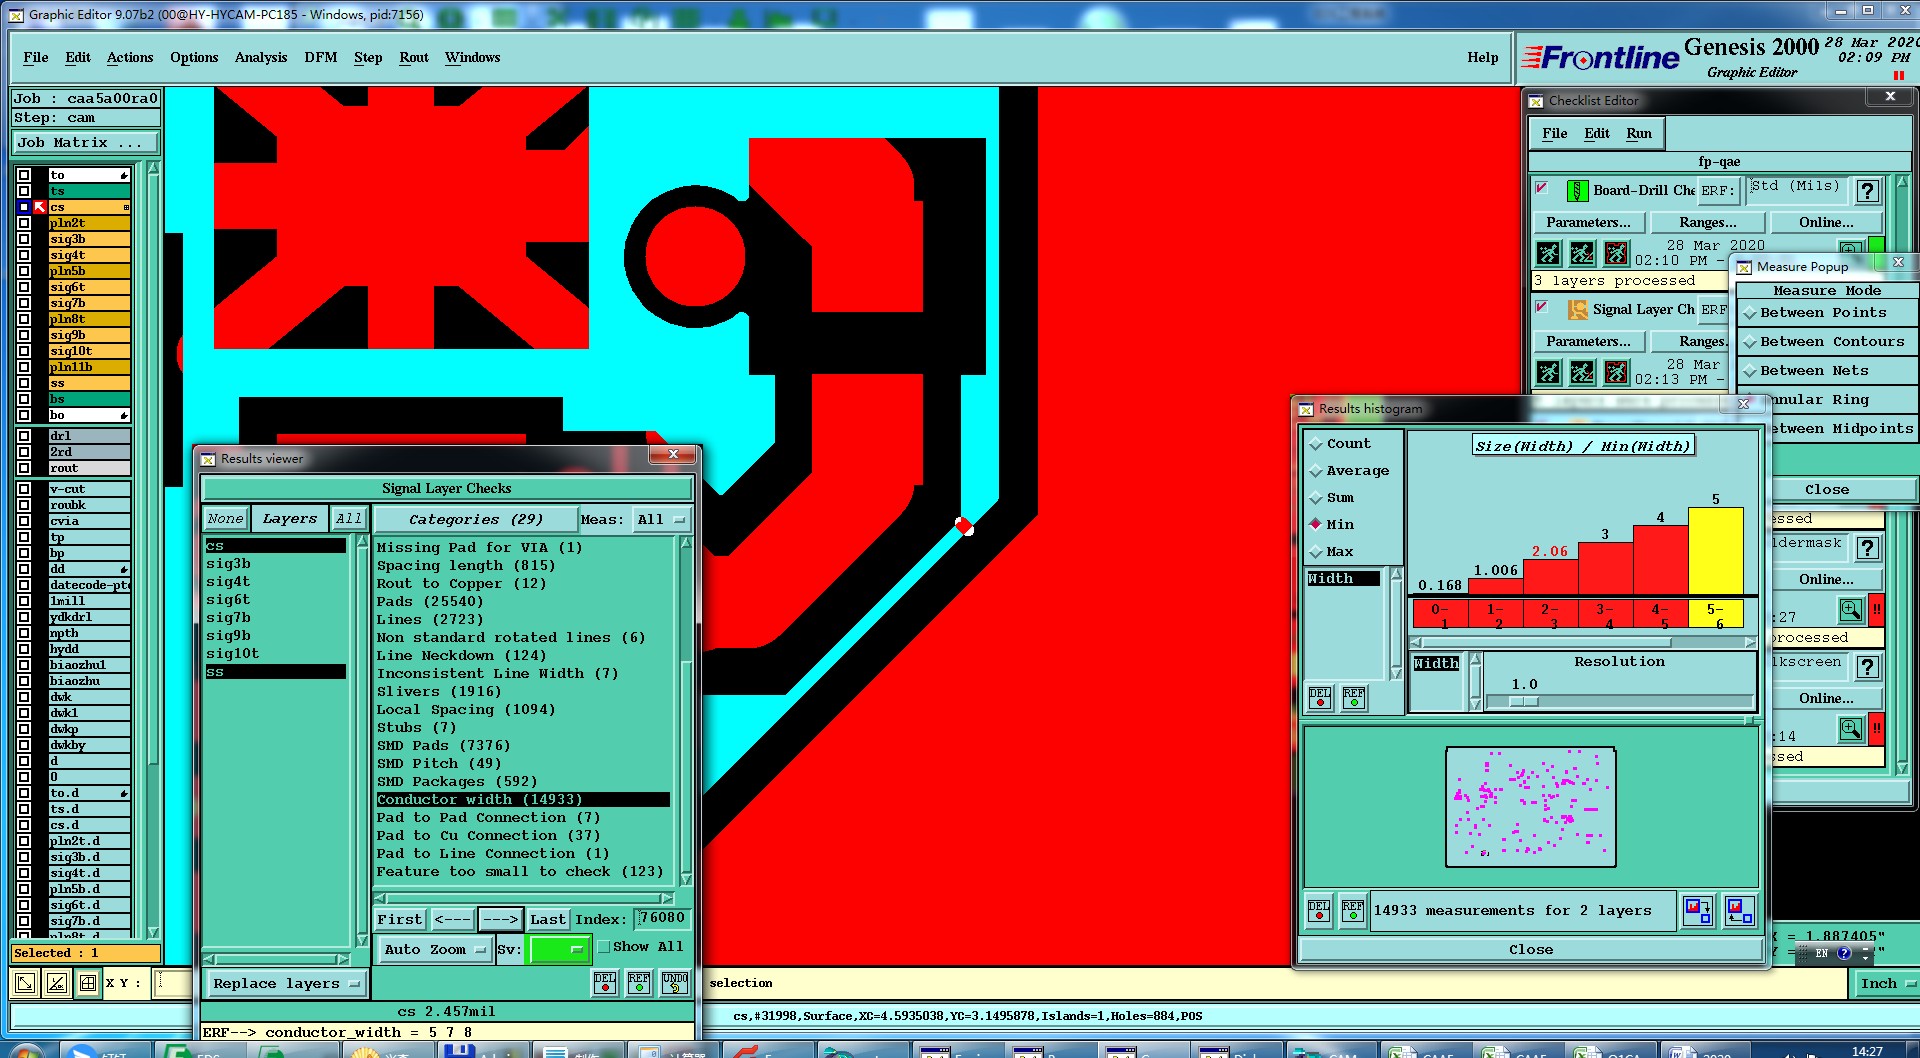Viewport: 1920px width, 1058px height.
Task: Open the green Sv color dropdown
Action: [558, 949]
